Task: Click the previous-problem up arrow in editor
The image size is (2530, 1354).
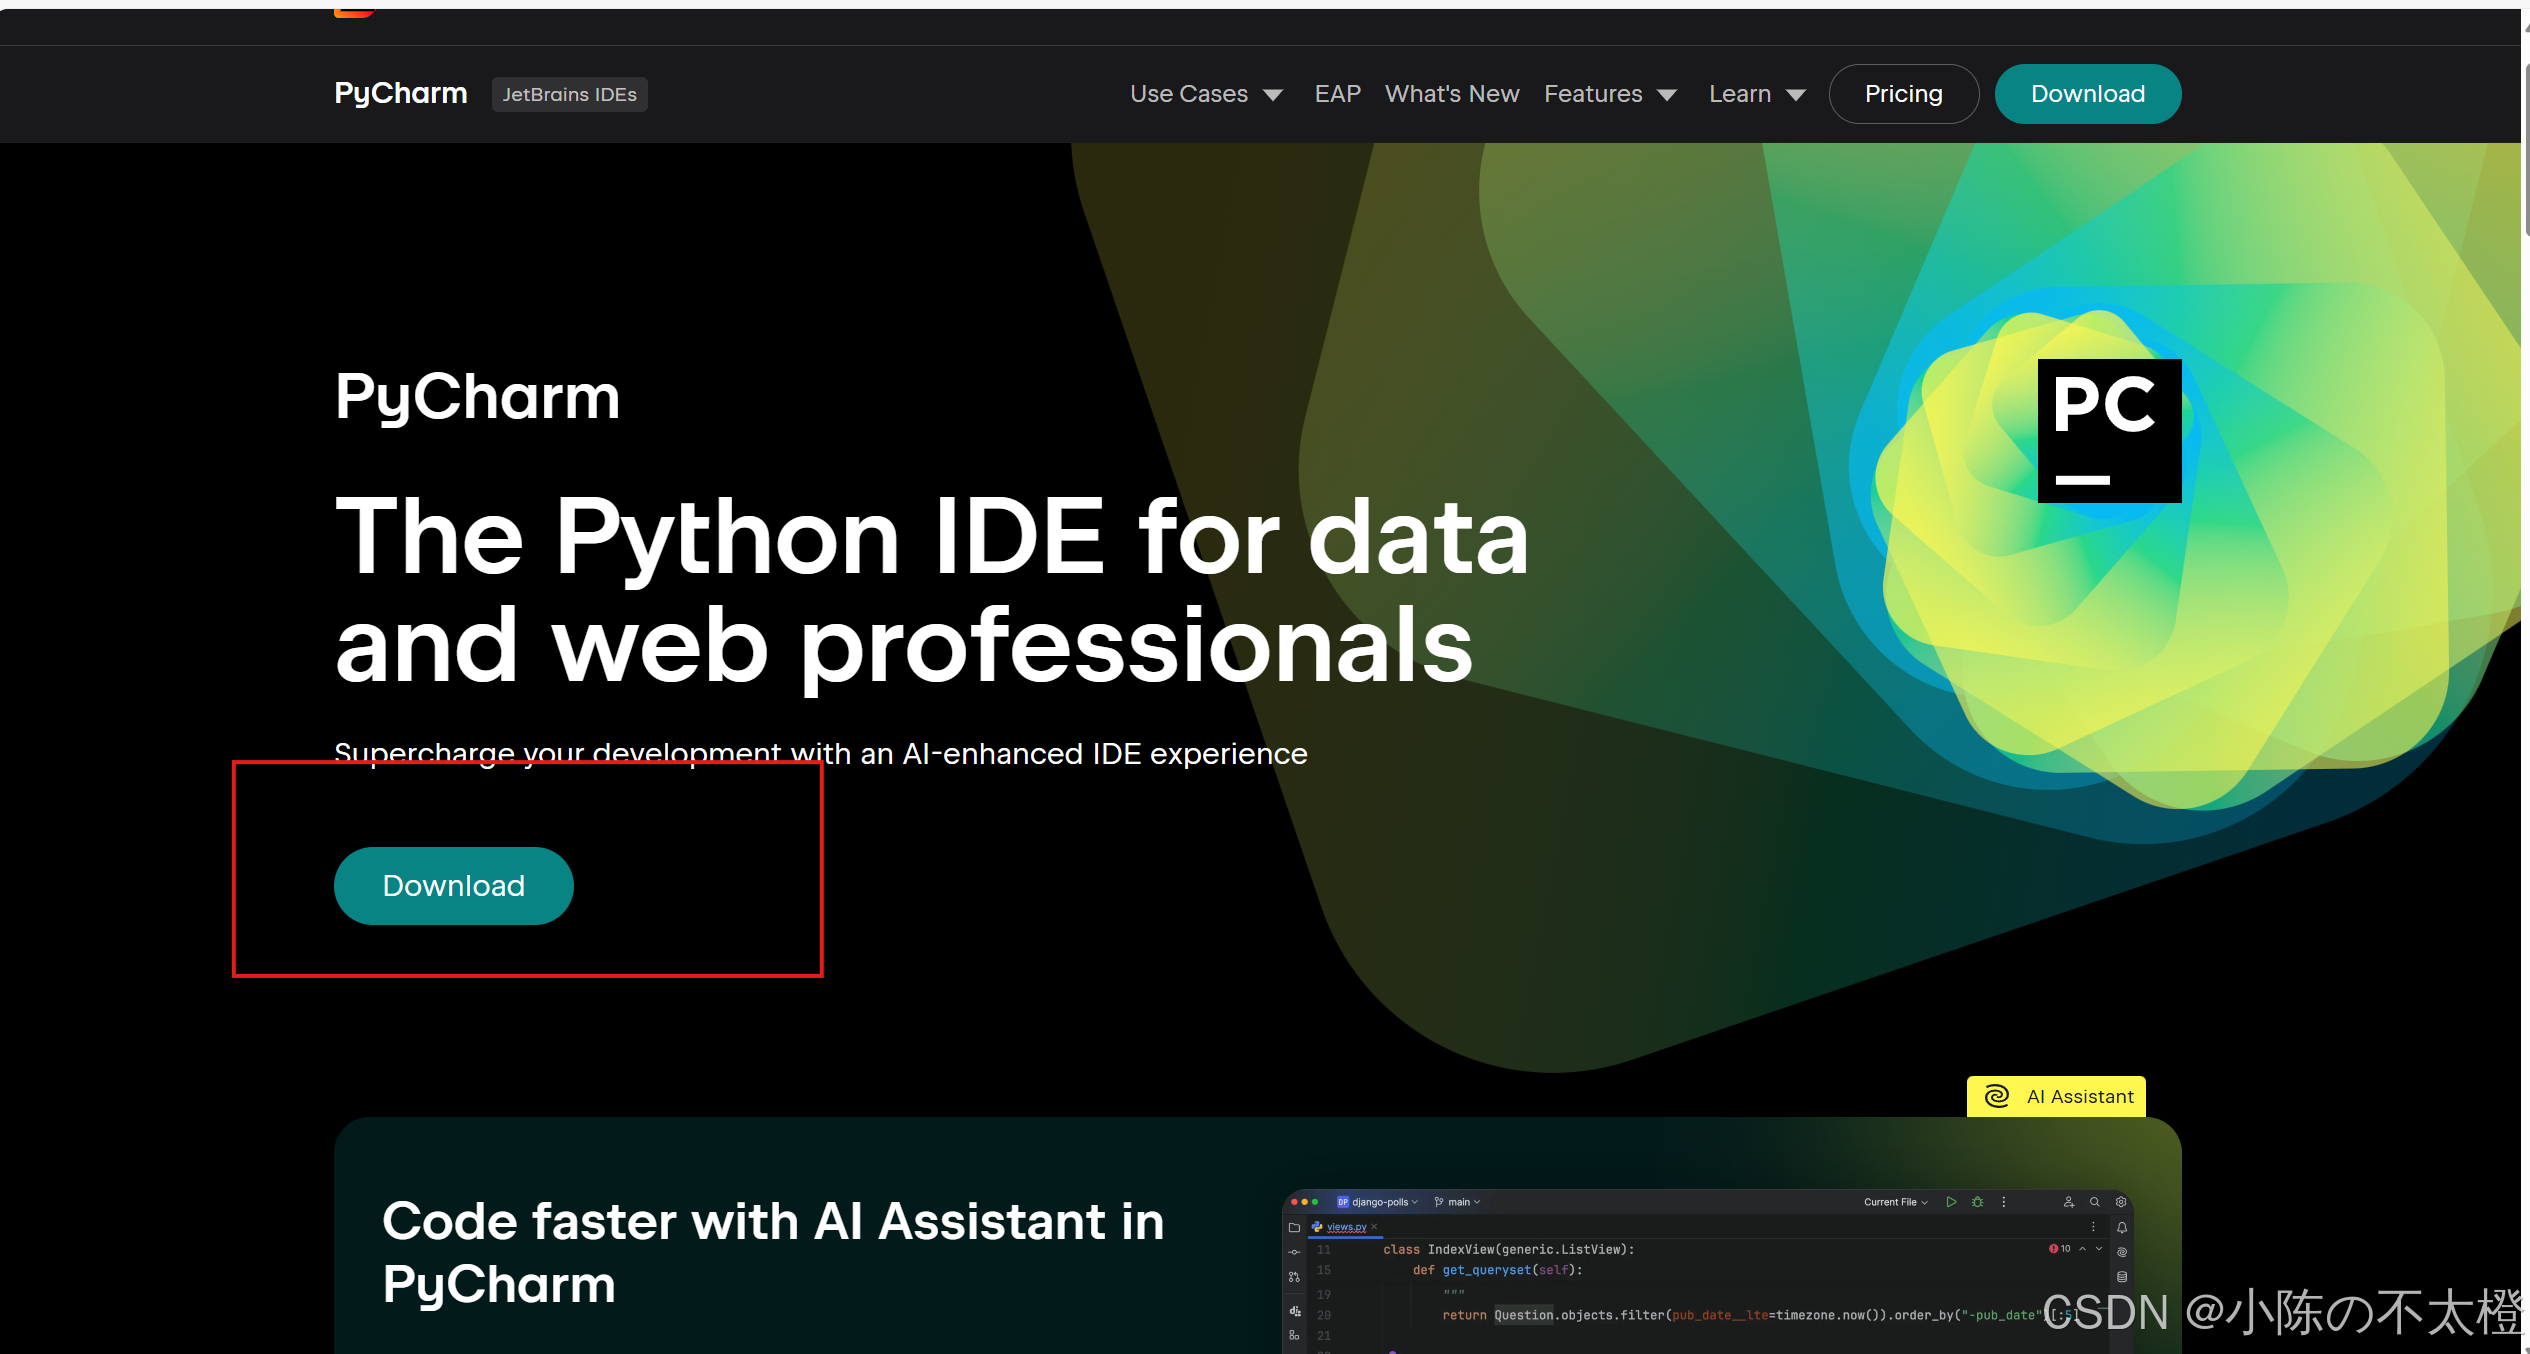Action: coord(2082,1249)
